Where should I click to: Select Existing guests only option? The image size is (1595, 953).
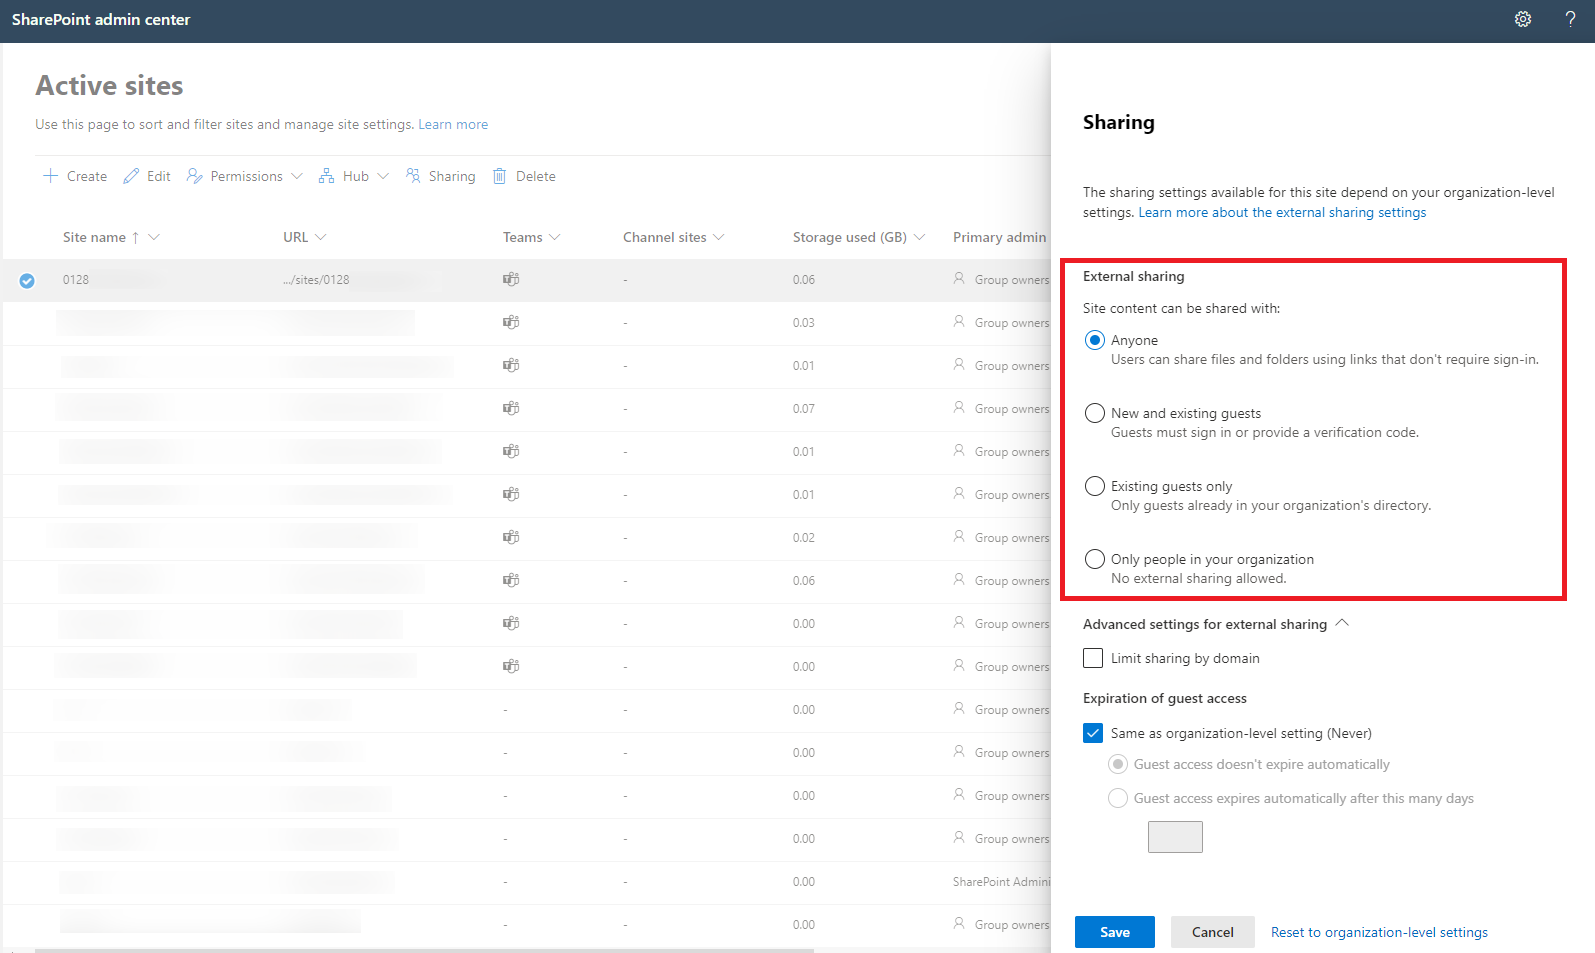point(1095,486)
